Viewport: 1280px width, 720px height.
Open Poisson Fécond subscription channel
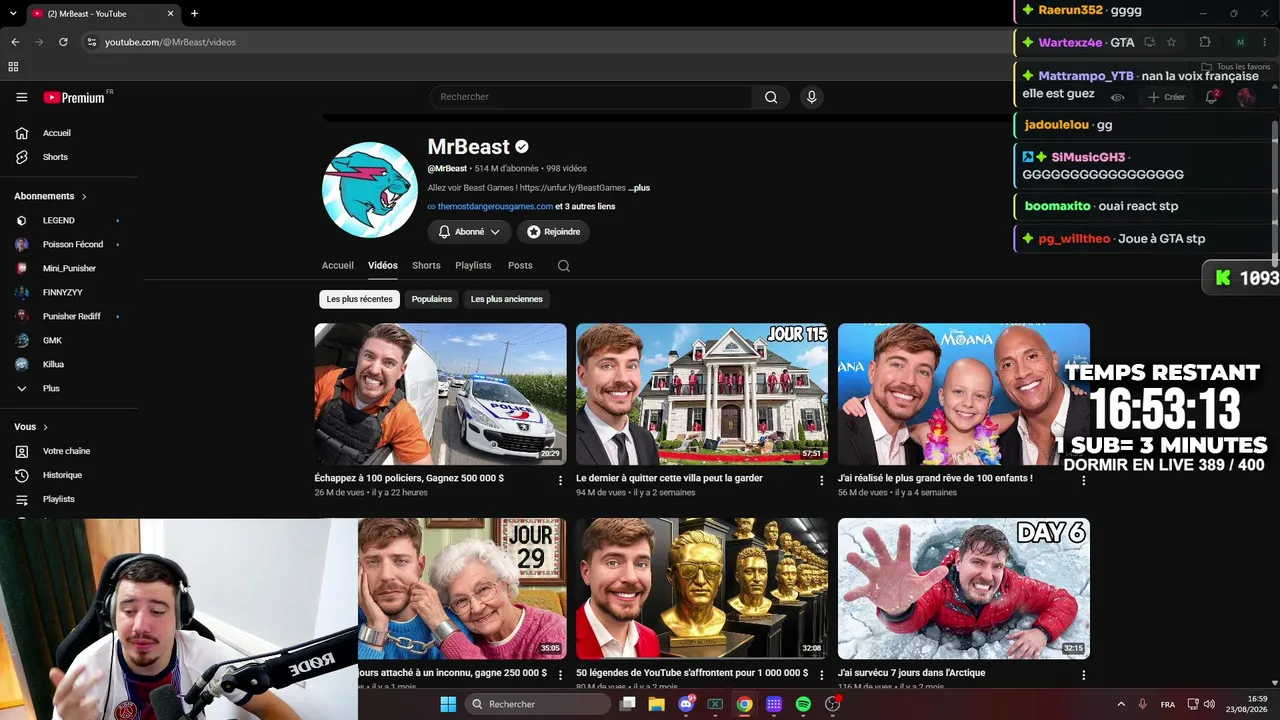point(73,244)
